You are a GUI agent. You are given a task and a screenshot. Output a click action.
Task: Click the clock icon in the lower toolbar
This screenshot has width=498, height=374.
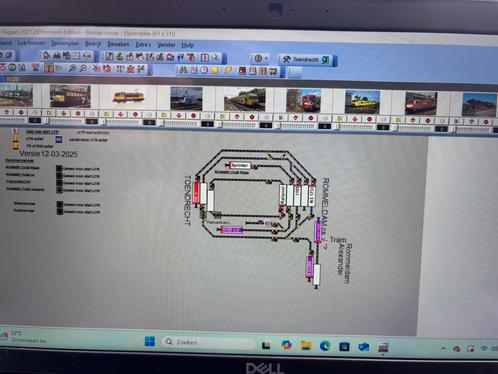(204, 70)
